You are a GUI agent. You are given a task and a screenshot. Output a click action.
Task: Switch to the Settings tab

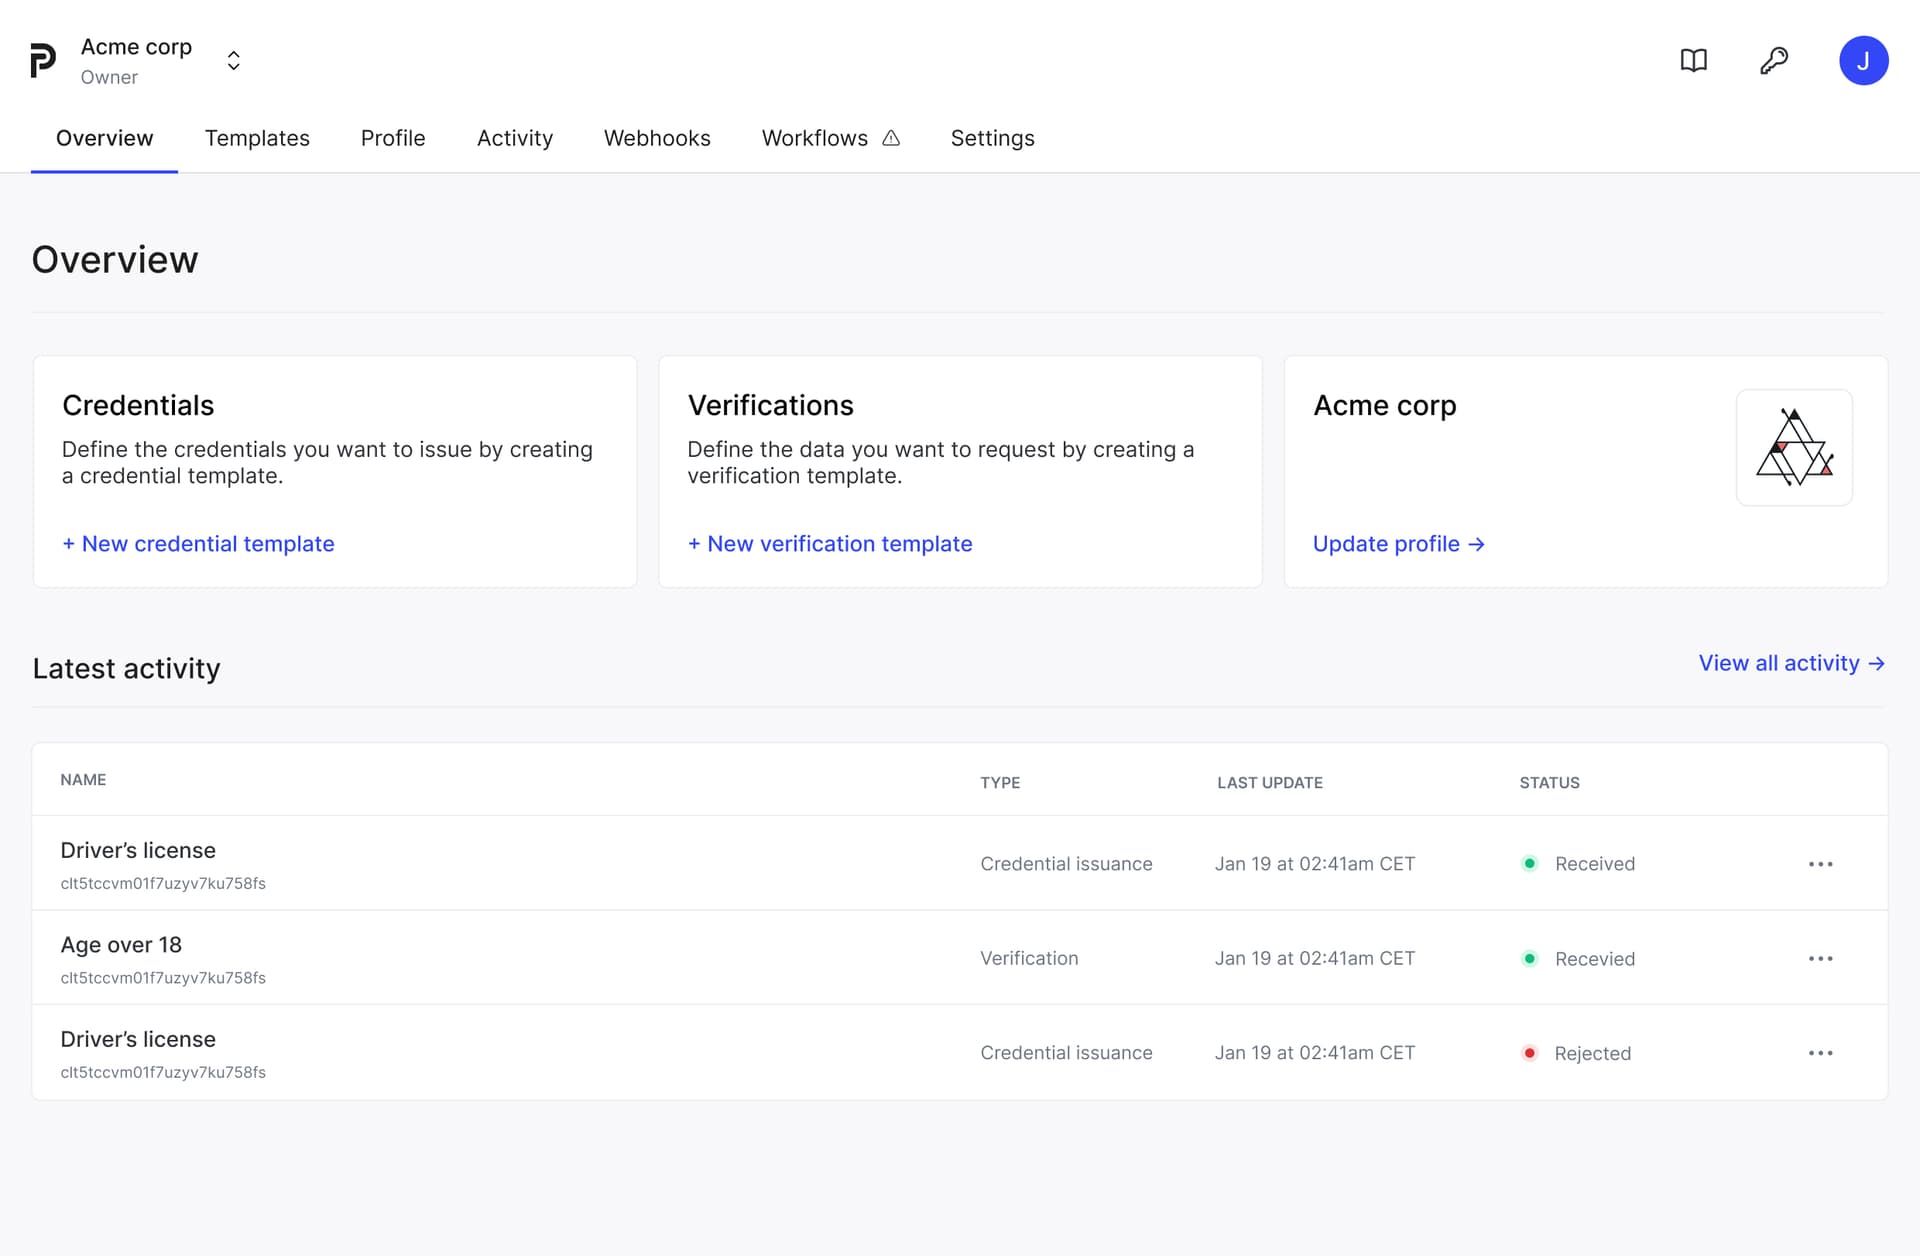click(x=992, y=138)
